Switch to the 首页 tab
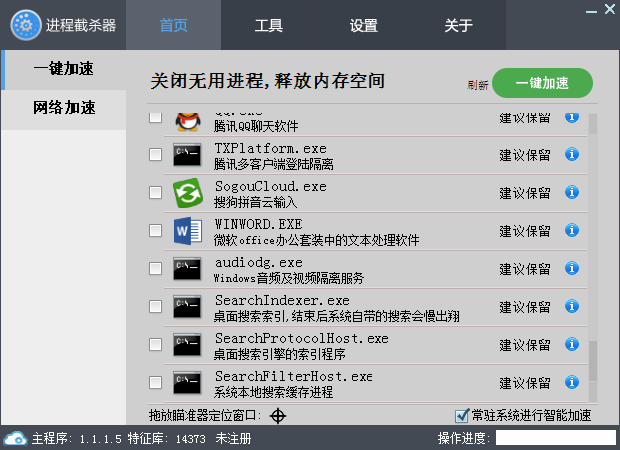The height and width of the screenshot is (450, 620). pos(174,25)
